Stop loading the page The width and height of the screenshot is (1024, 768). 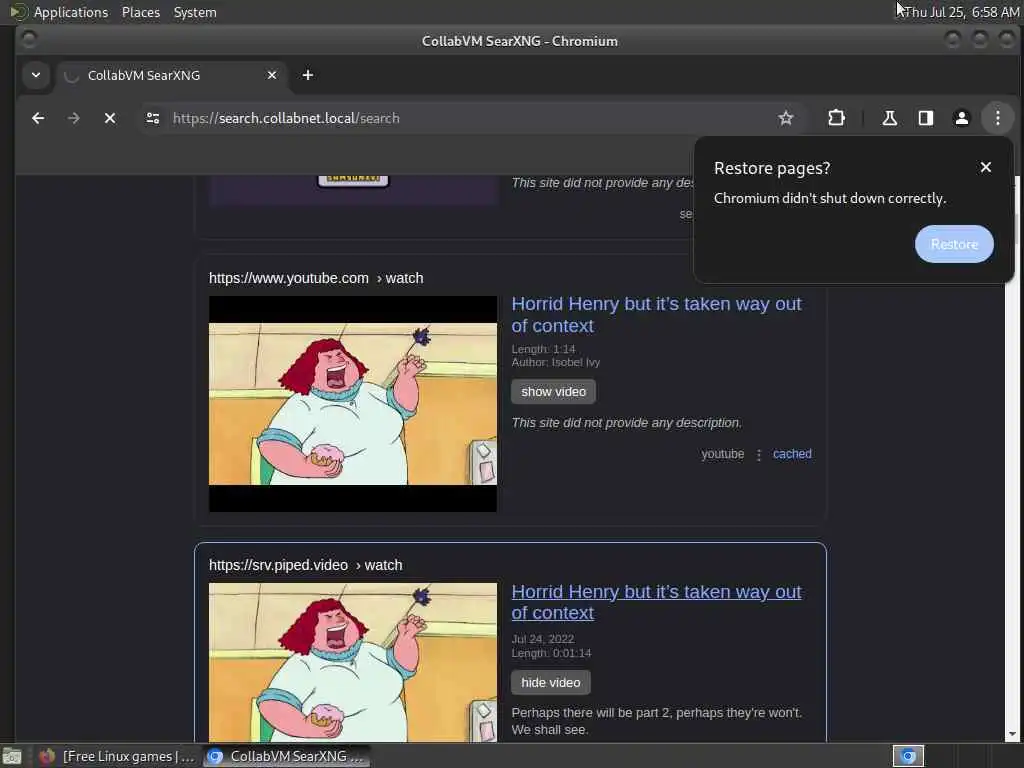[110, 118]
